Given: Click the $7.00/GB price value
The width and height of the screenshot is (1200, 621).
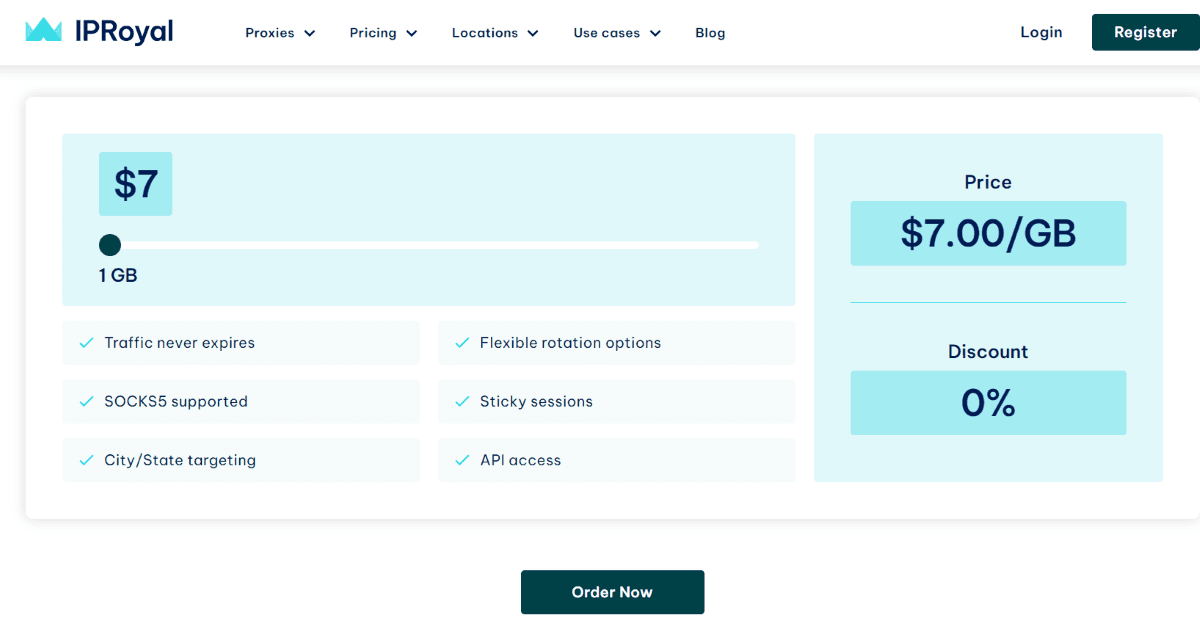Looking at the screenshot, I should [x=988, y=233].
